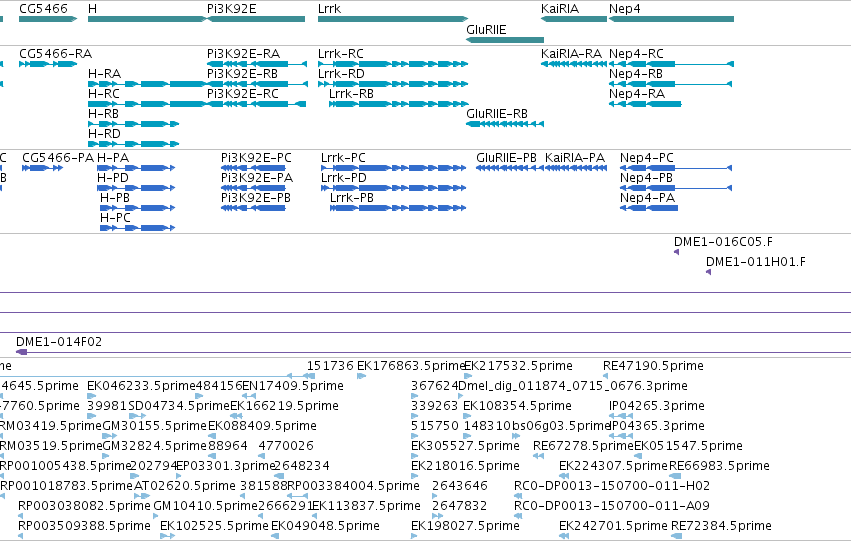Select the Nep4-PB coding sequence
This screenshot has height=541, width=851.
point(676,188)
